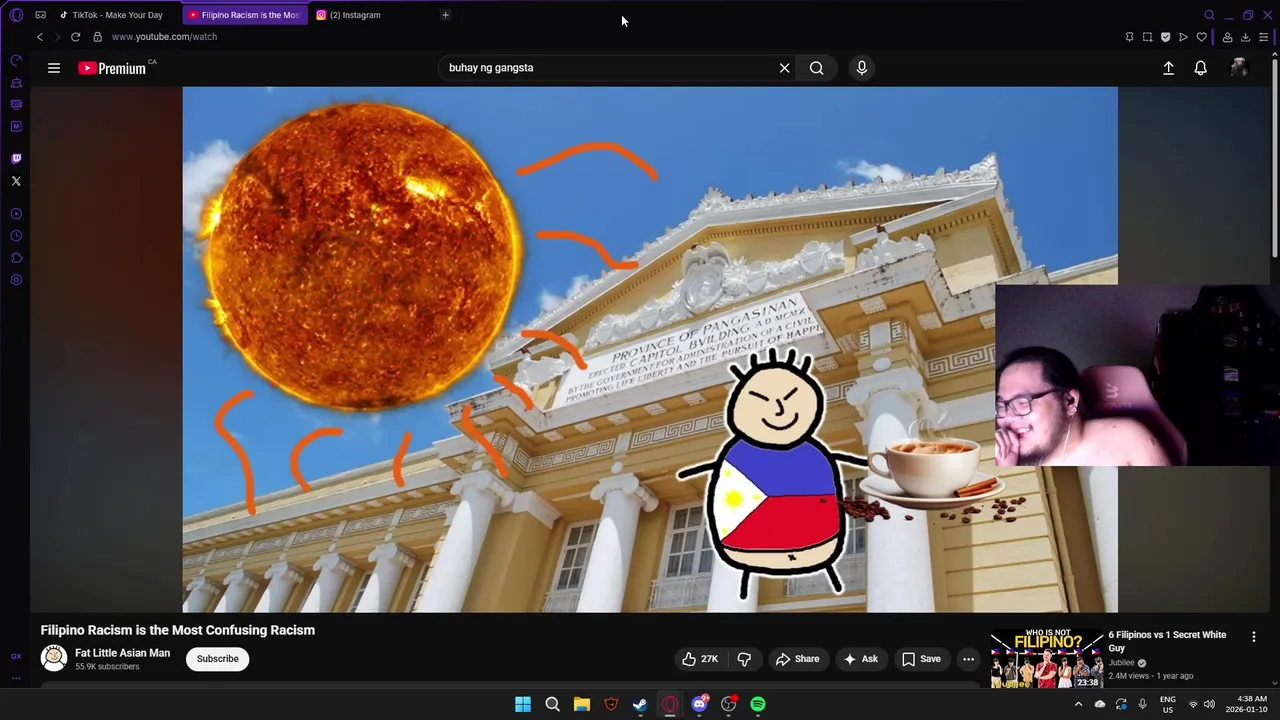
Task: Open more actions three-dot menu under video
Action: point(968,659)
